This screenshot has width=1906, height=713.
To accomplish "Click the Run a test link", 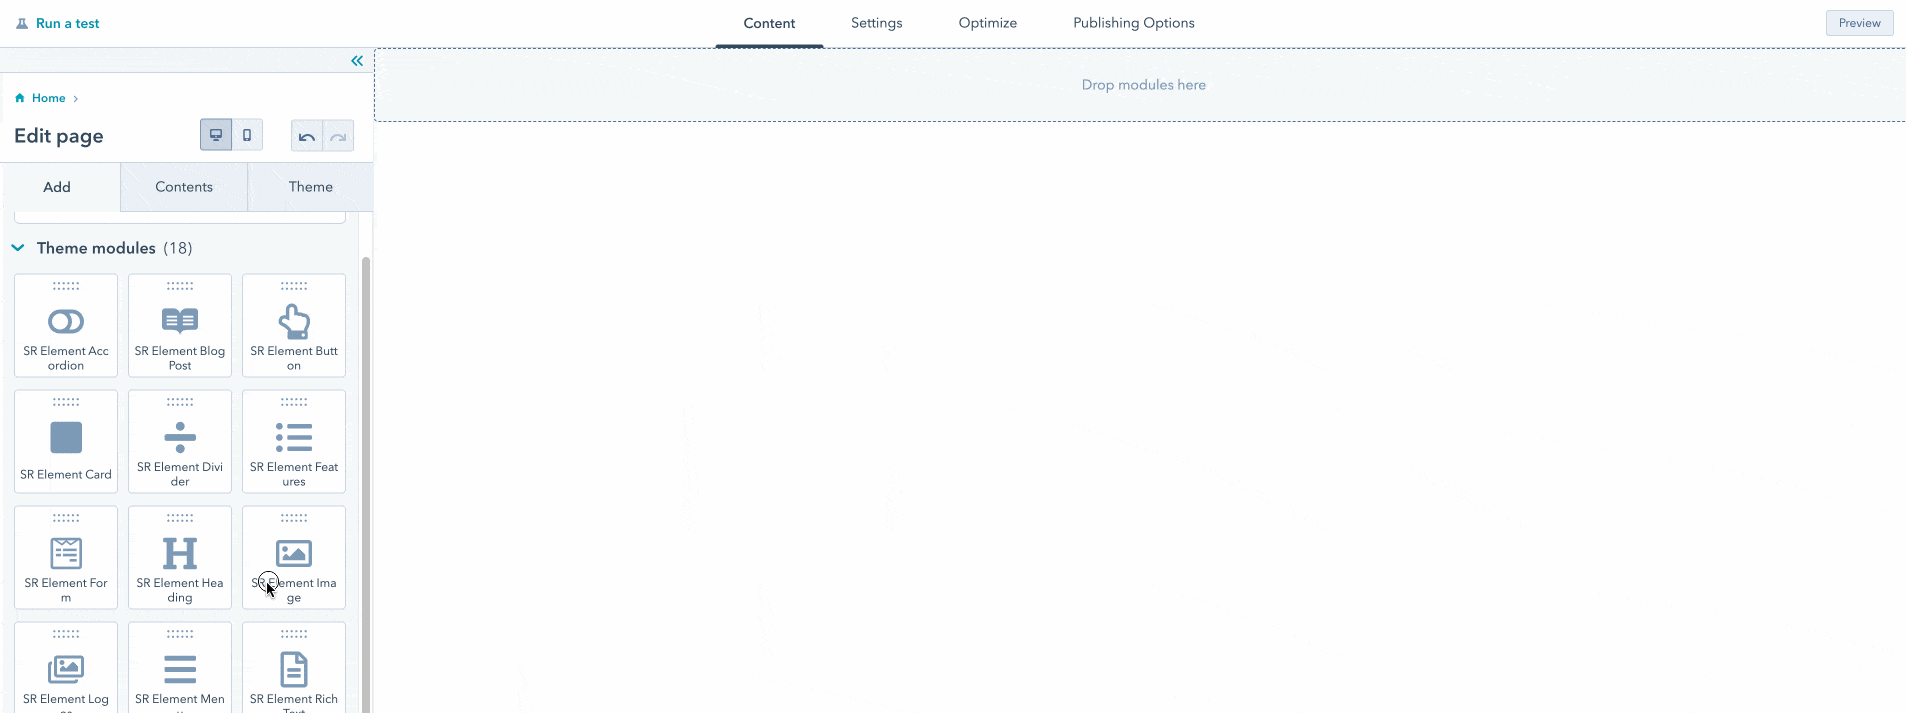I will pyautogui.click(x=68, y=23).
